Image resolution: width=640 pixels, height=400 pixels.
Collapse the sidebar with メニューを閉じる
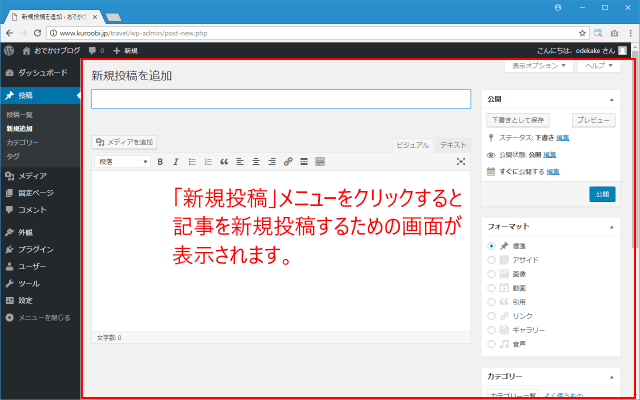tap(38, 318)
